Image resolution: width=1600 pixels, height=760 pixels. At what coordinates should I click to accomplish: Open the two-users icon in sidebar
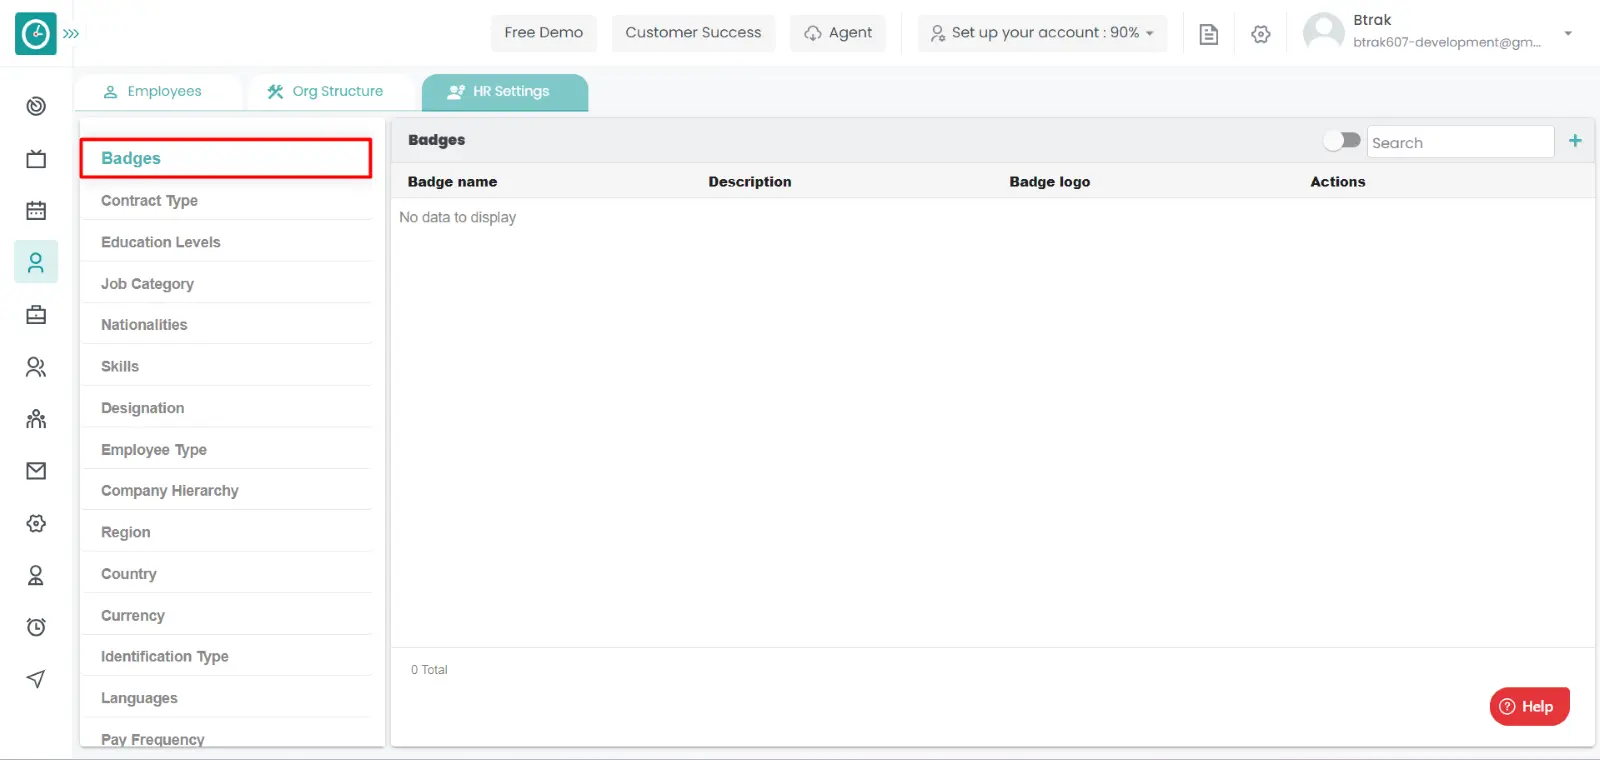click(x=36, y=367)
